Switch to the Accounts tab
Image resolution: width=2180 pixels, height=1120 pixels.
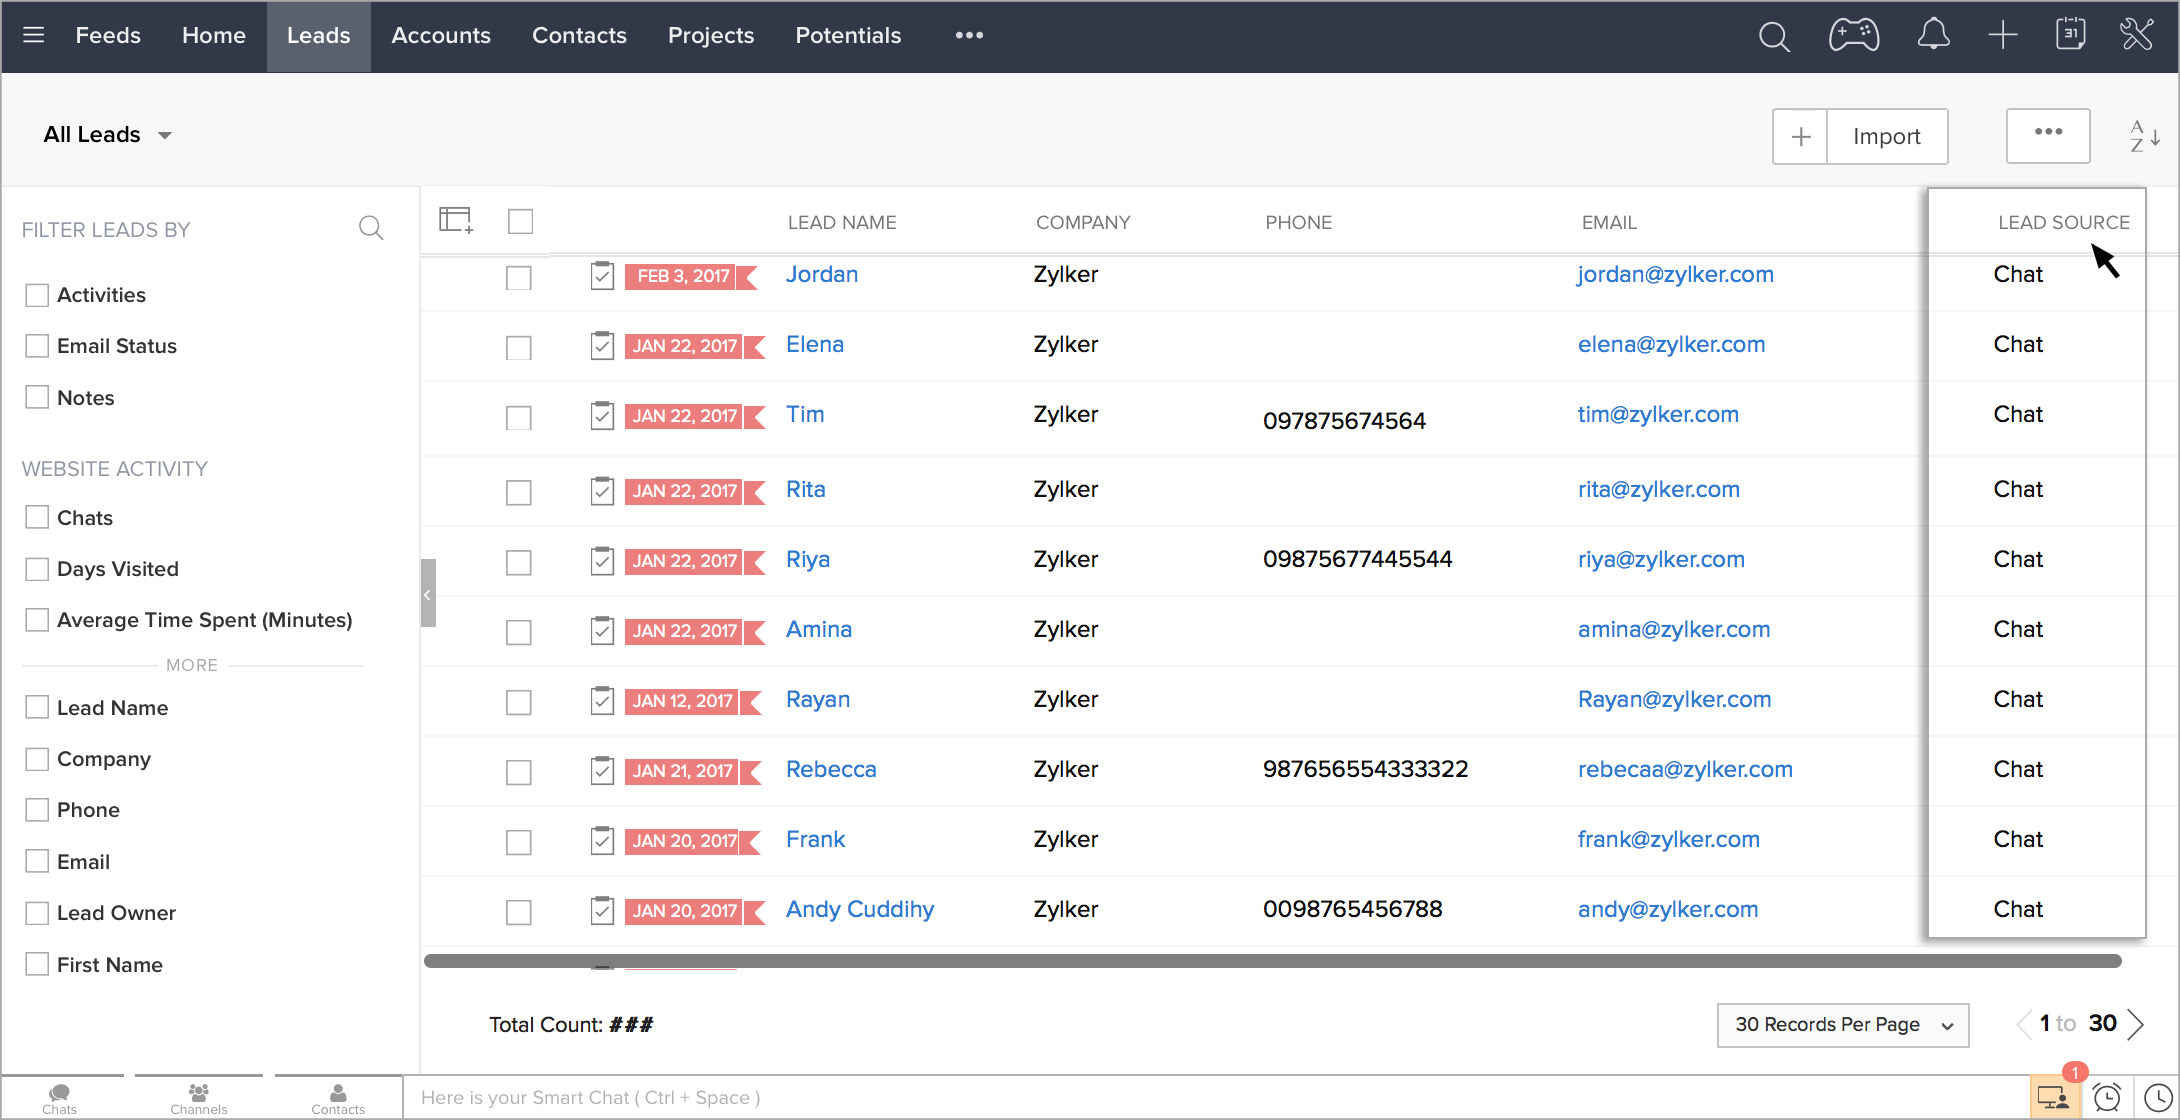coord(441,36)
